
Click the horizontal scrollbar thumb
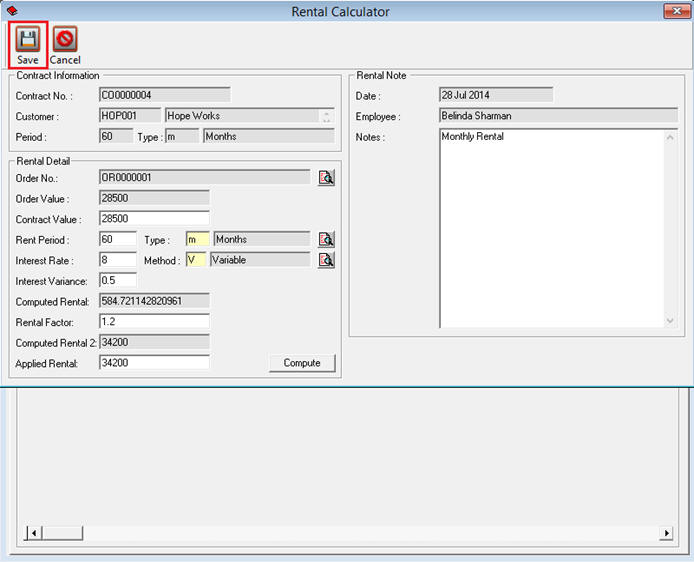coord(62,533)
